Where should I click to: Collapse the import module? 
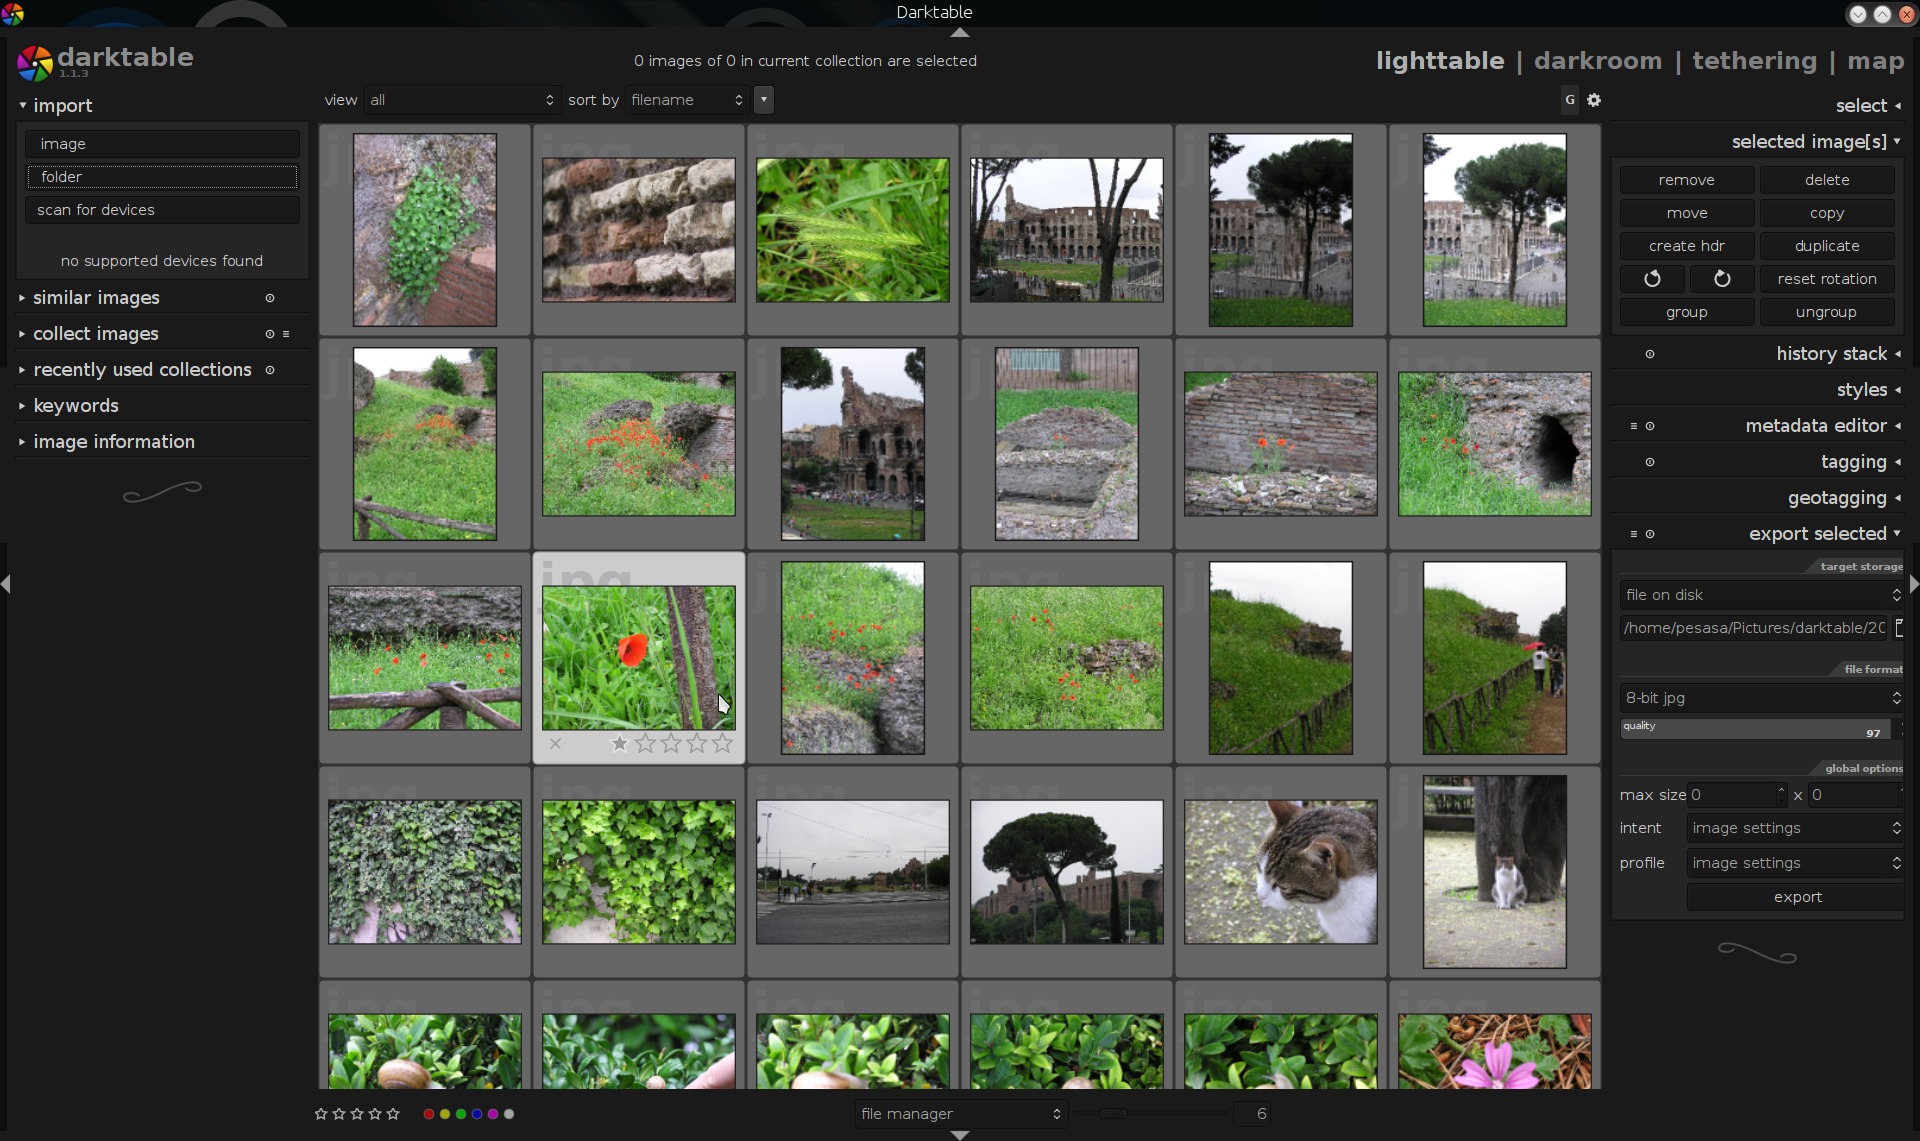click(x=62, y=106)
